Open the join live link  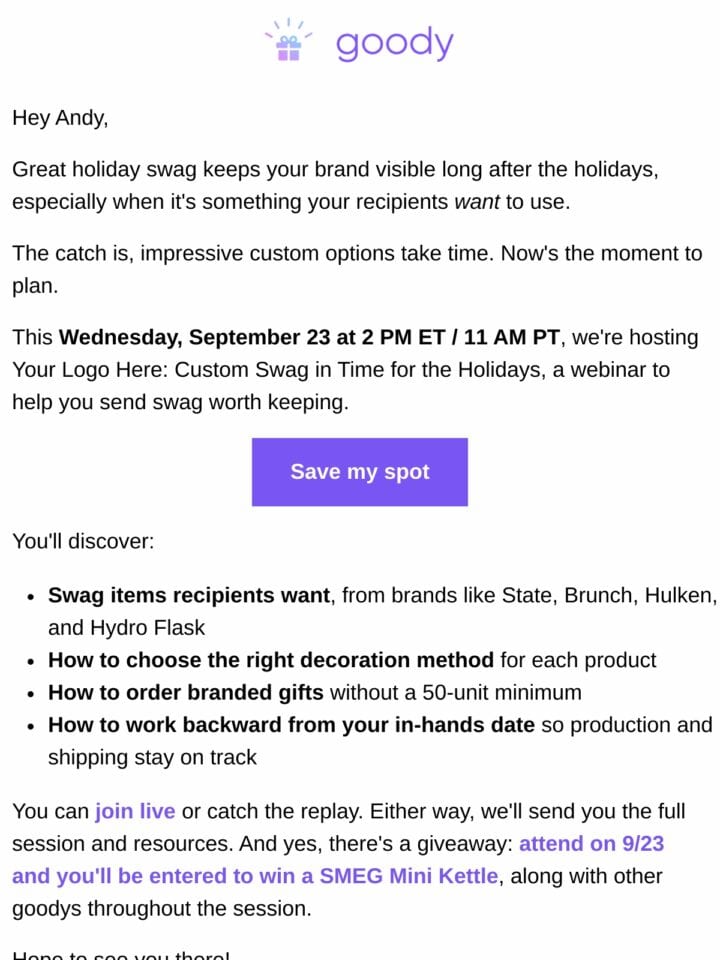135,811
